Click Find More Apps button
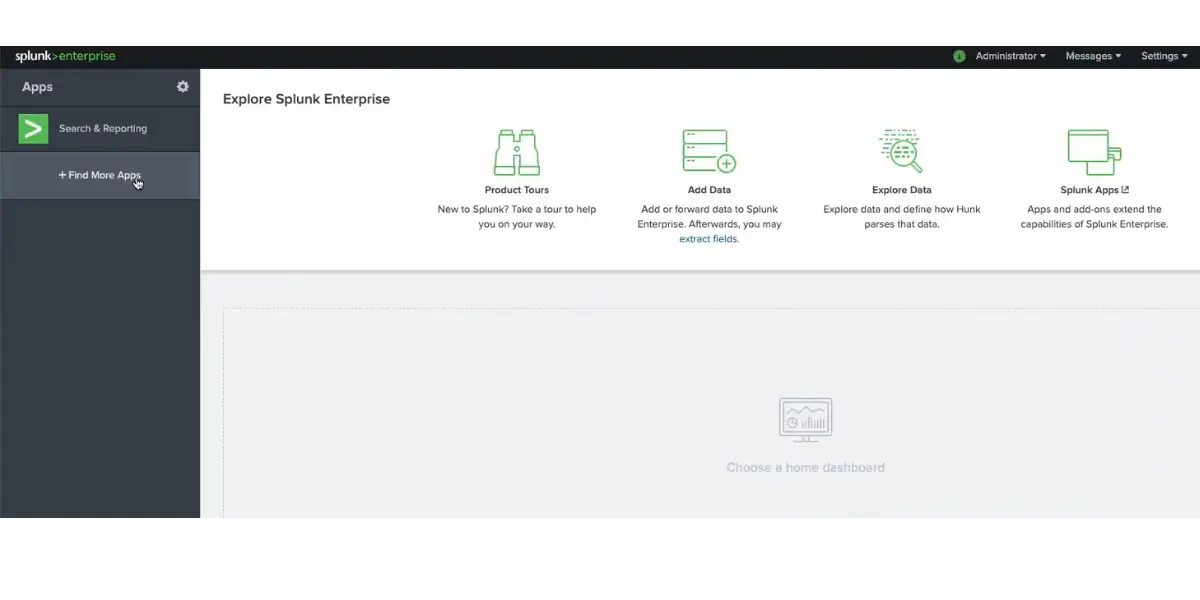The height and width of the screenshot is (600, 1200). [x=100, y=175]
